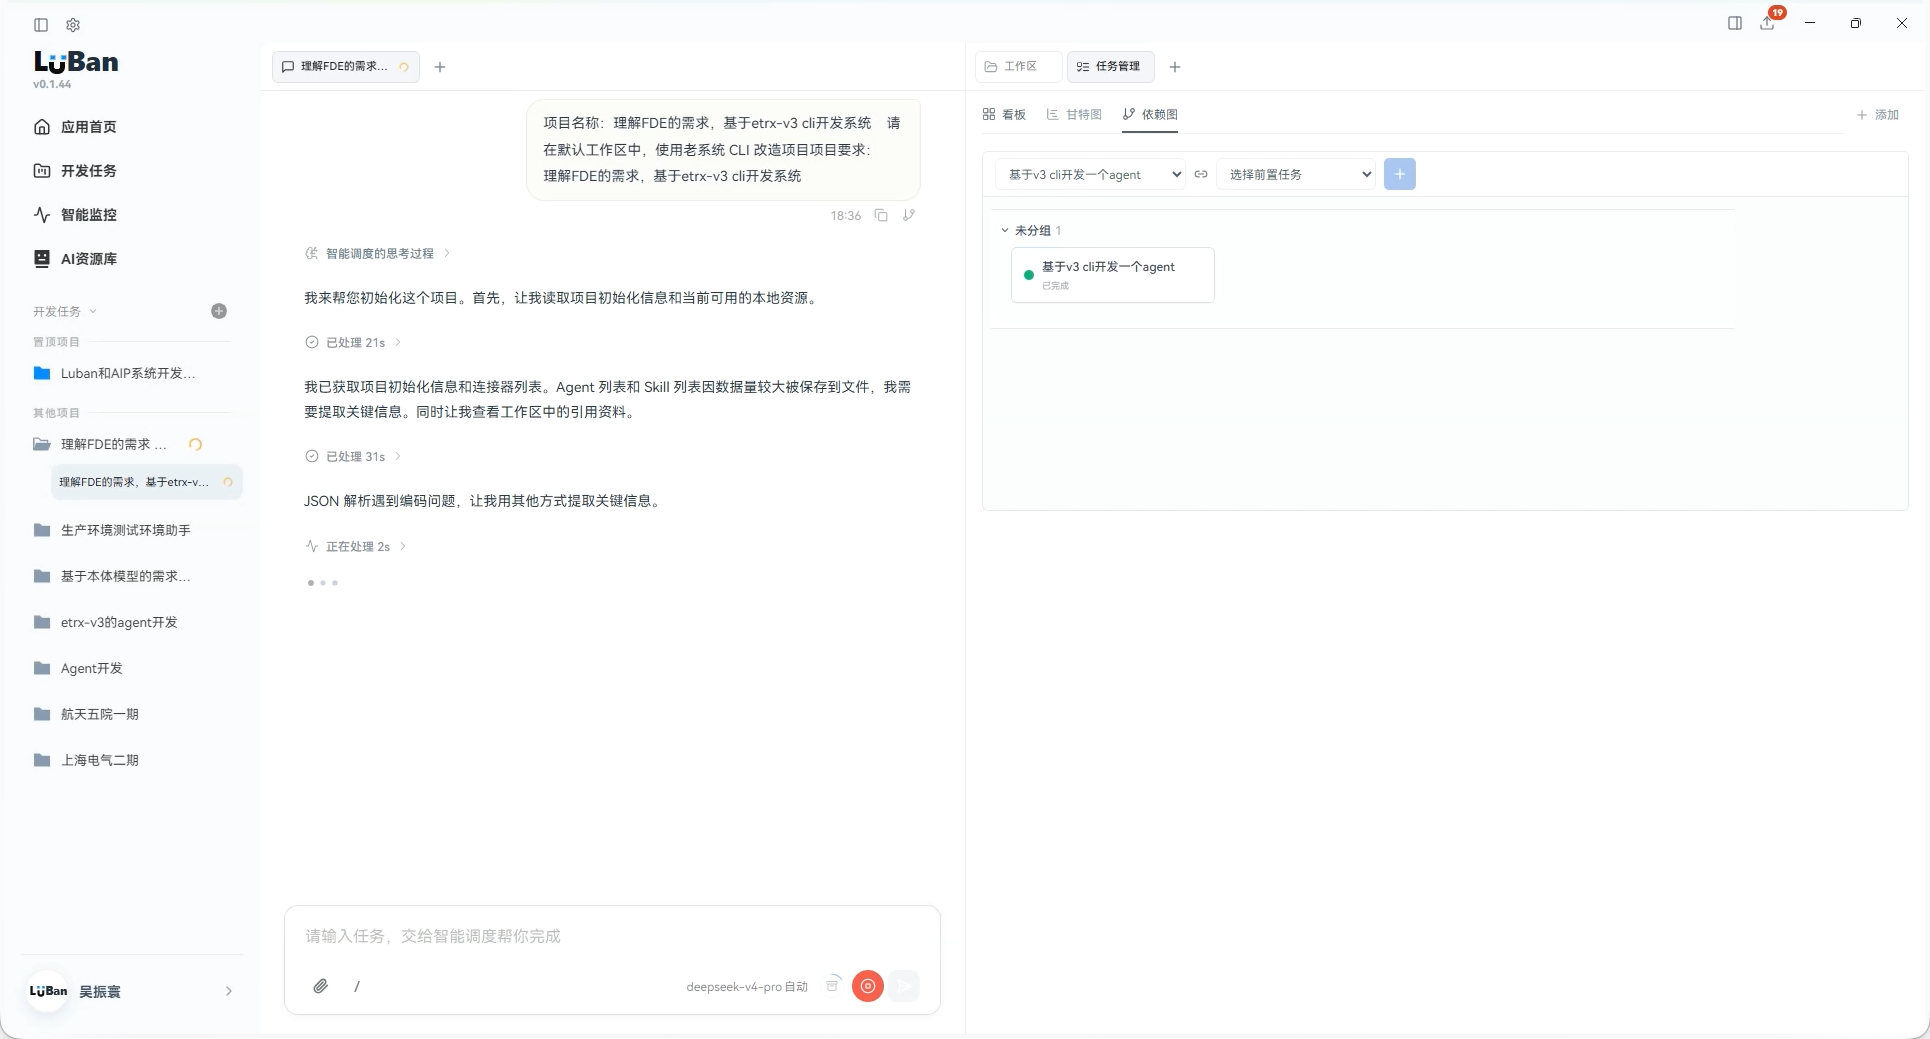The image size is (1930, 1039).
Task: Branch from the user message icon
Action: (909, 215)
